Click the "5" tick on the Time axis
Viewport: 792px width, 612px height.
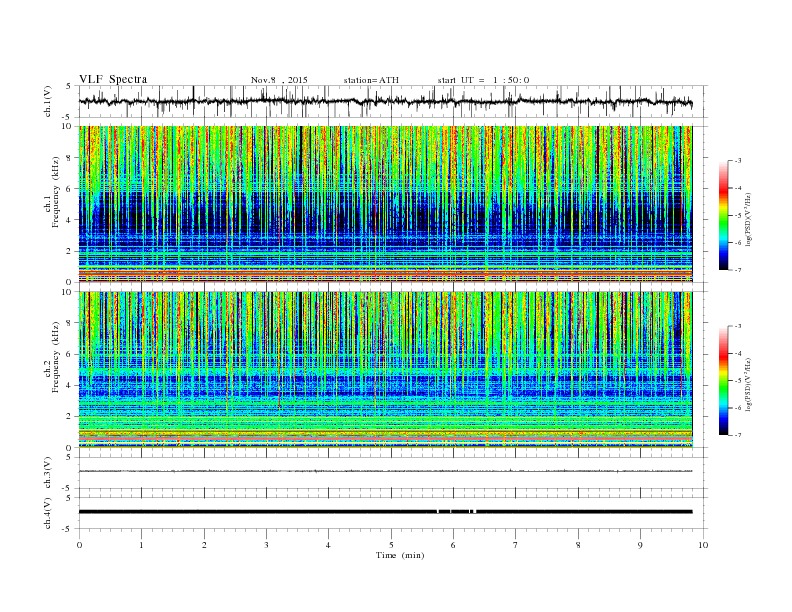[x=391, y=545]
